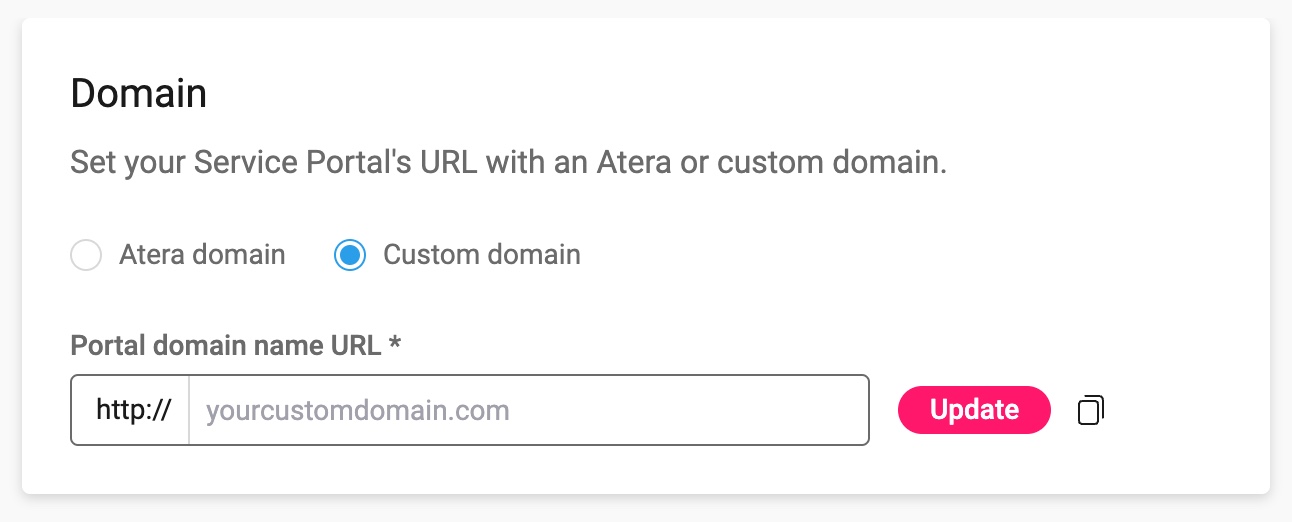Click the pink Update button

(974, 410)
